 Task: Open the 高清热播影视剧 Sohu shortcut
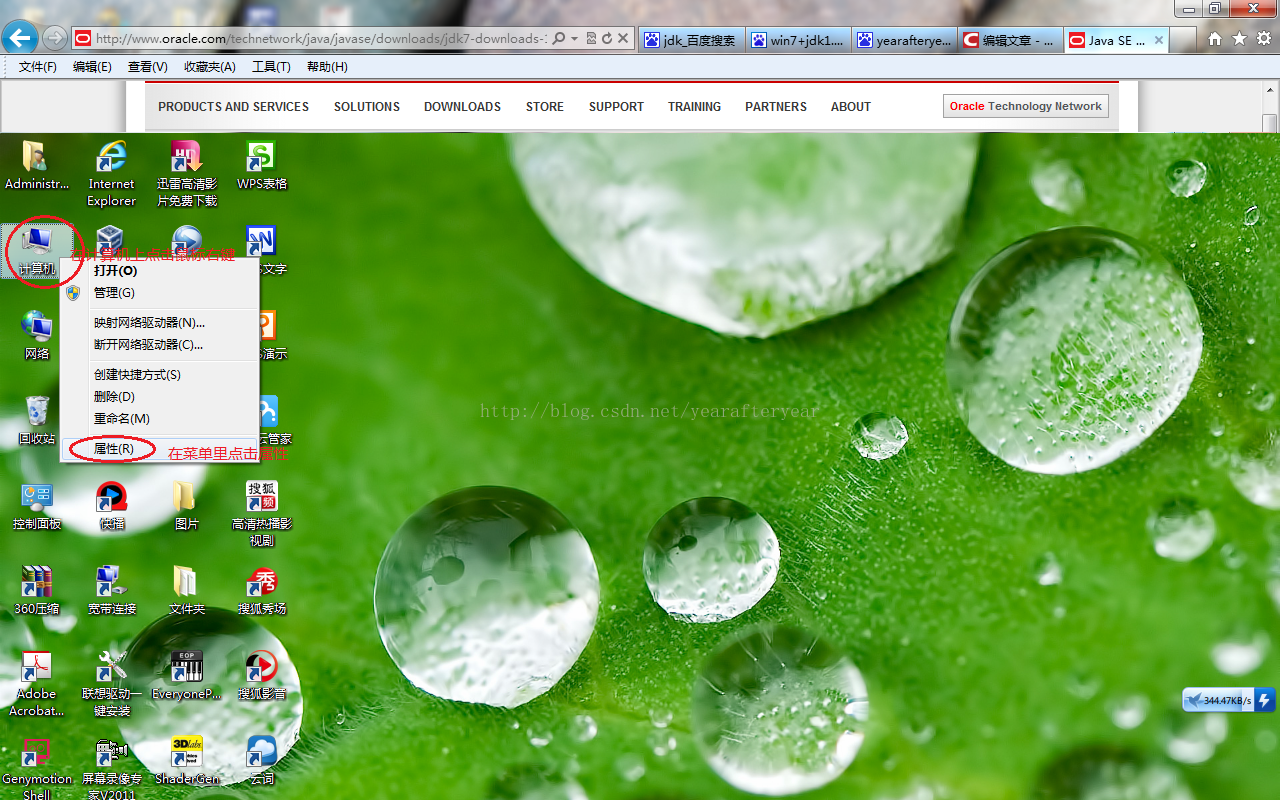point(261,514)
